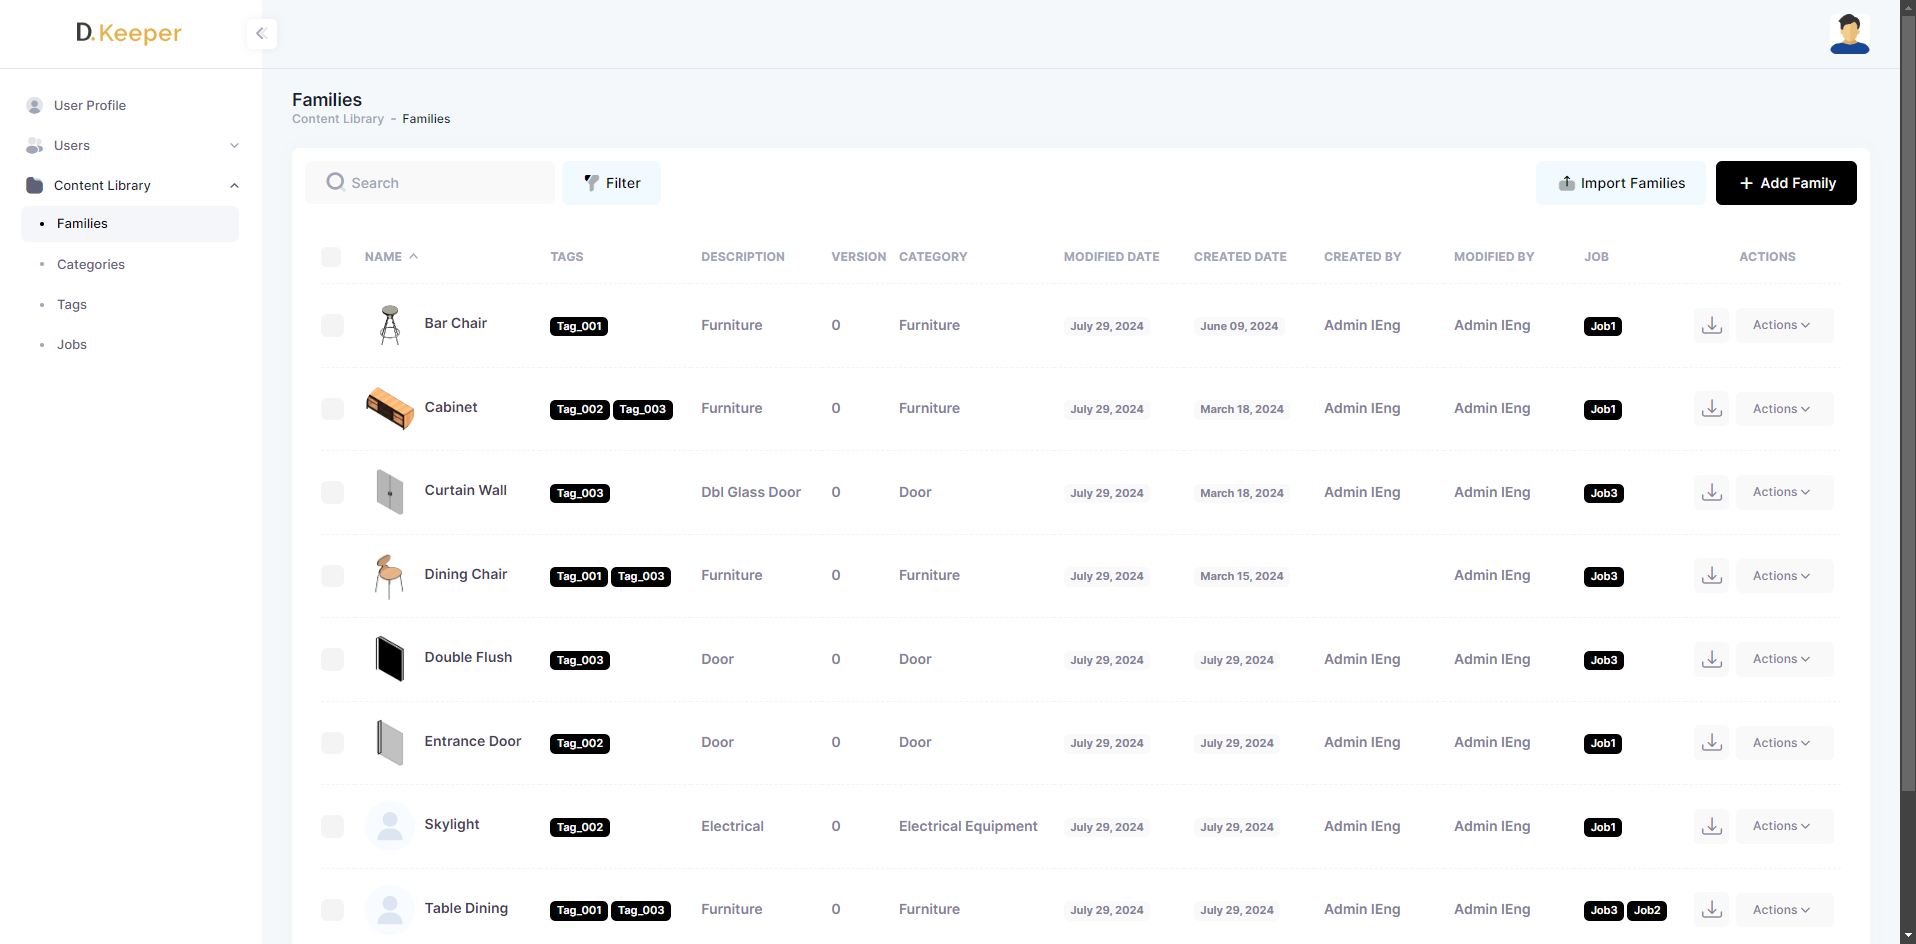This screenshot has height=944, width=1916.
Task: Collapse the sidebar with the arrow icon
Action: point(261,34)
